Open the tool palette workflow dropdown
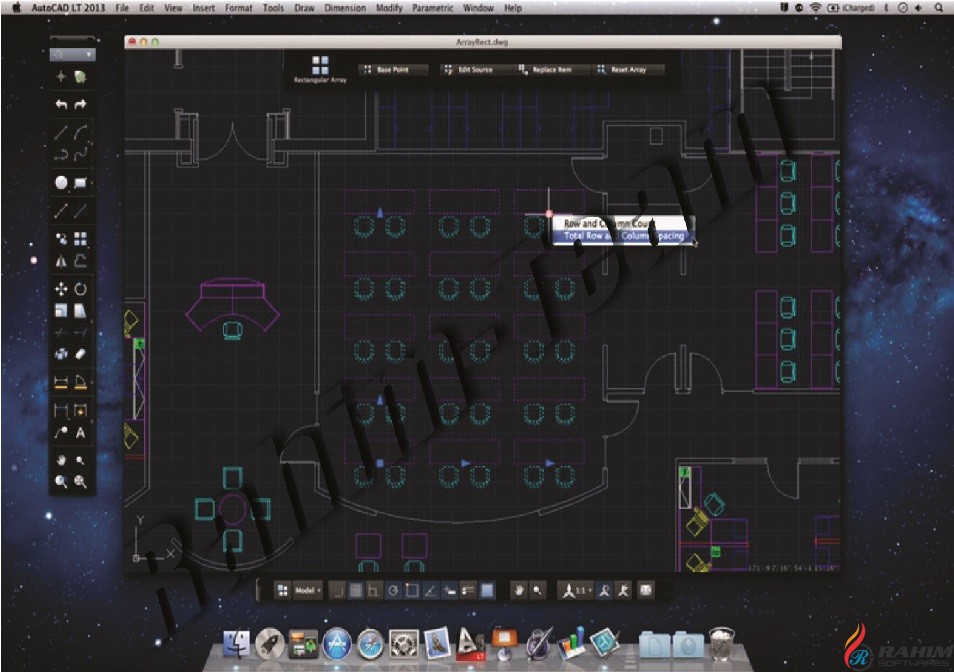This screenshot has height=672, width=954. (x=72, y=55)
